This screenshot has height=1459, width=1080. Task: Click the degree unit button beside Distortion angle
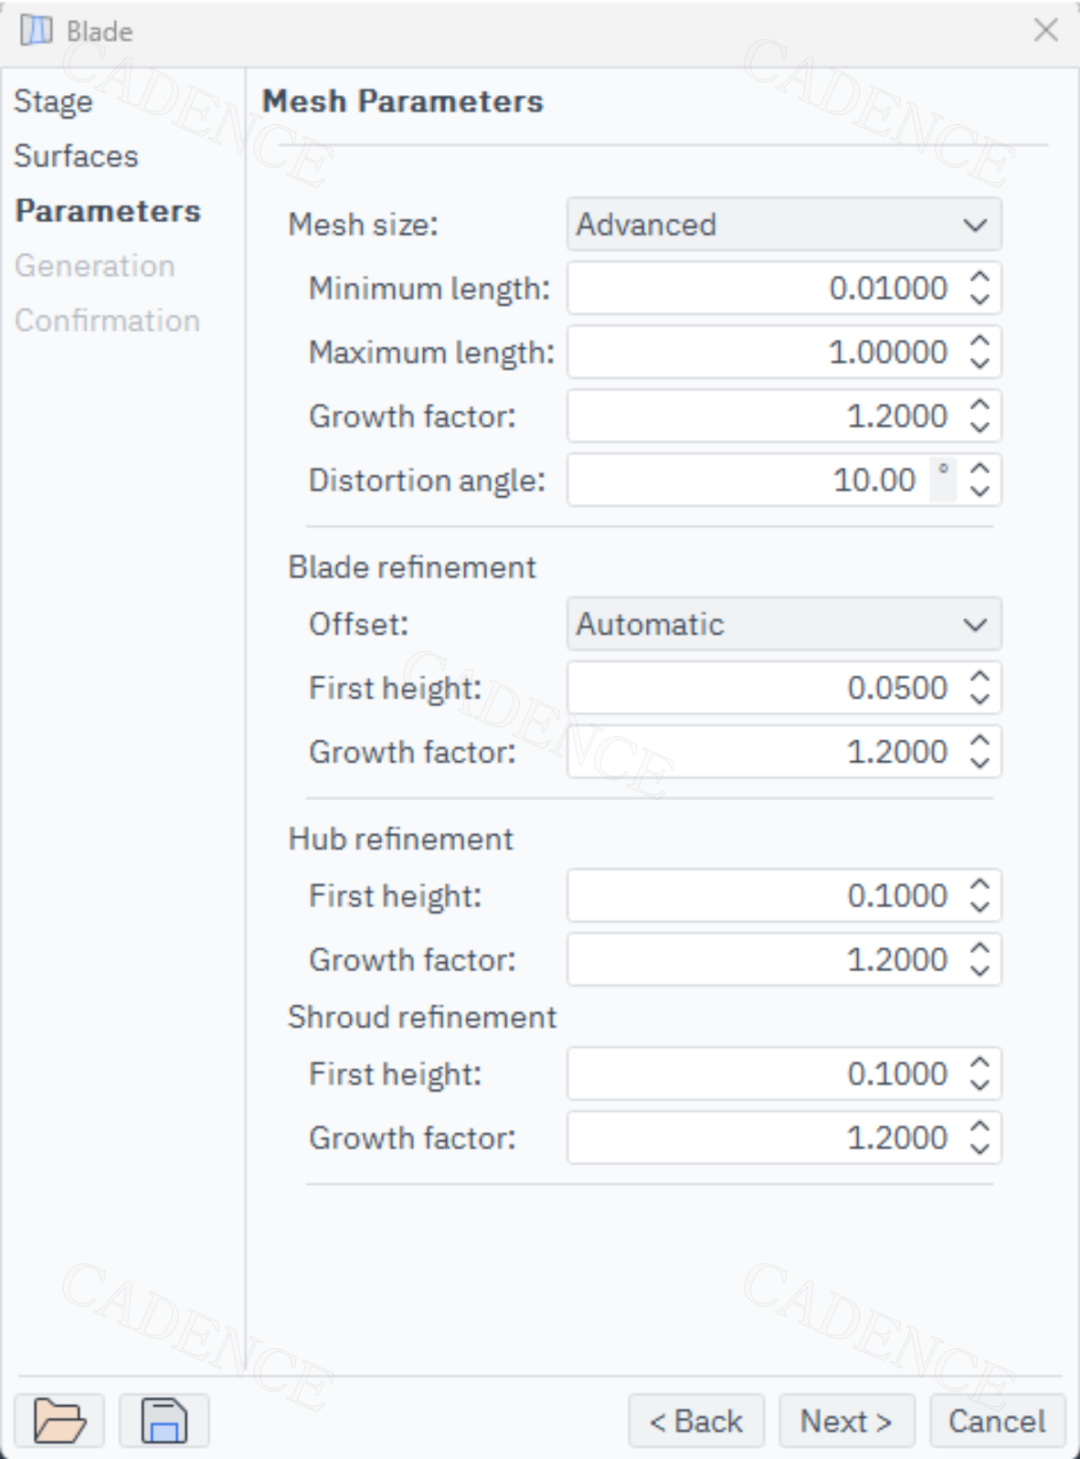pyautogui.click(x=943, y=479)
